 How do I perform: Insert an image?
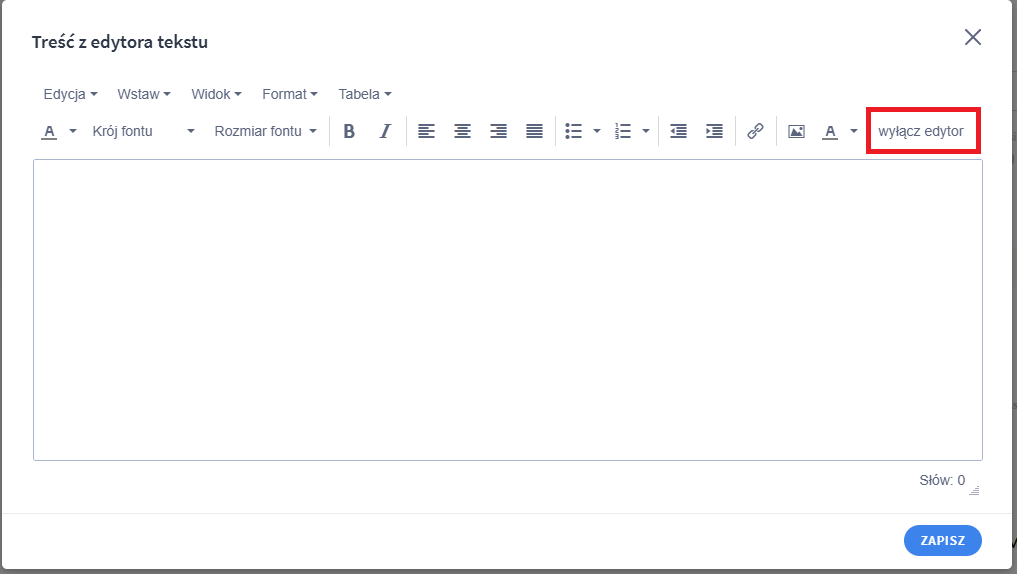796,131
